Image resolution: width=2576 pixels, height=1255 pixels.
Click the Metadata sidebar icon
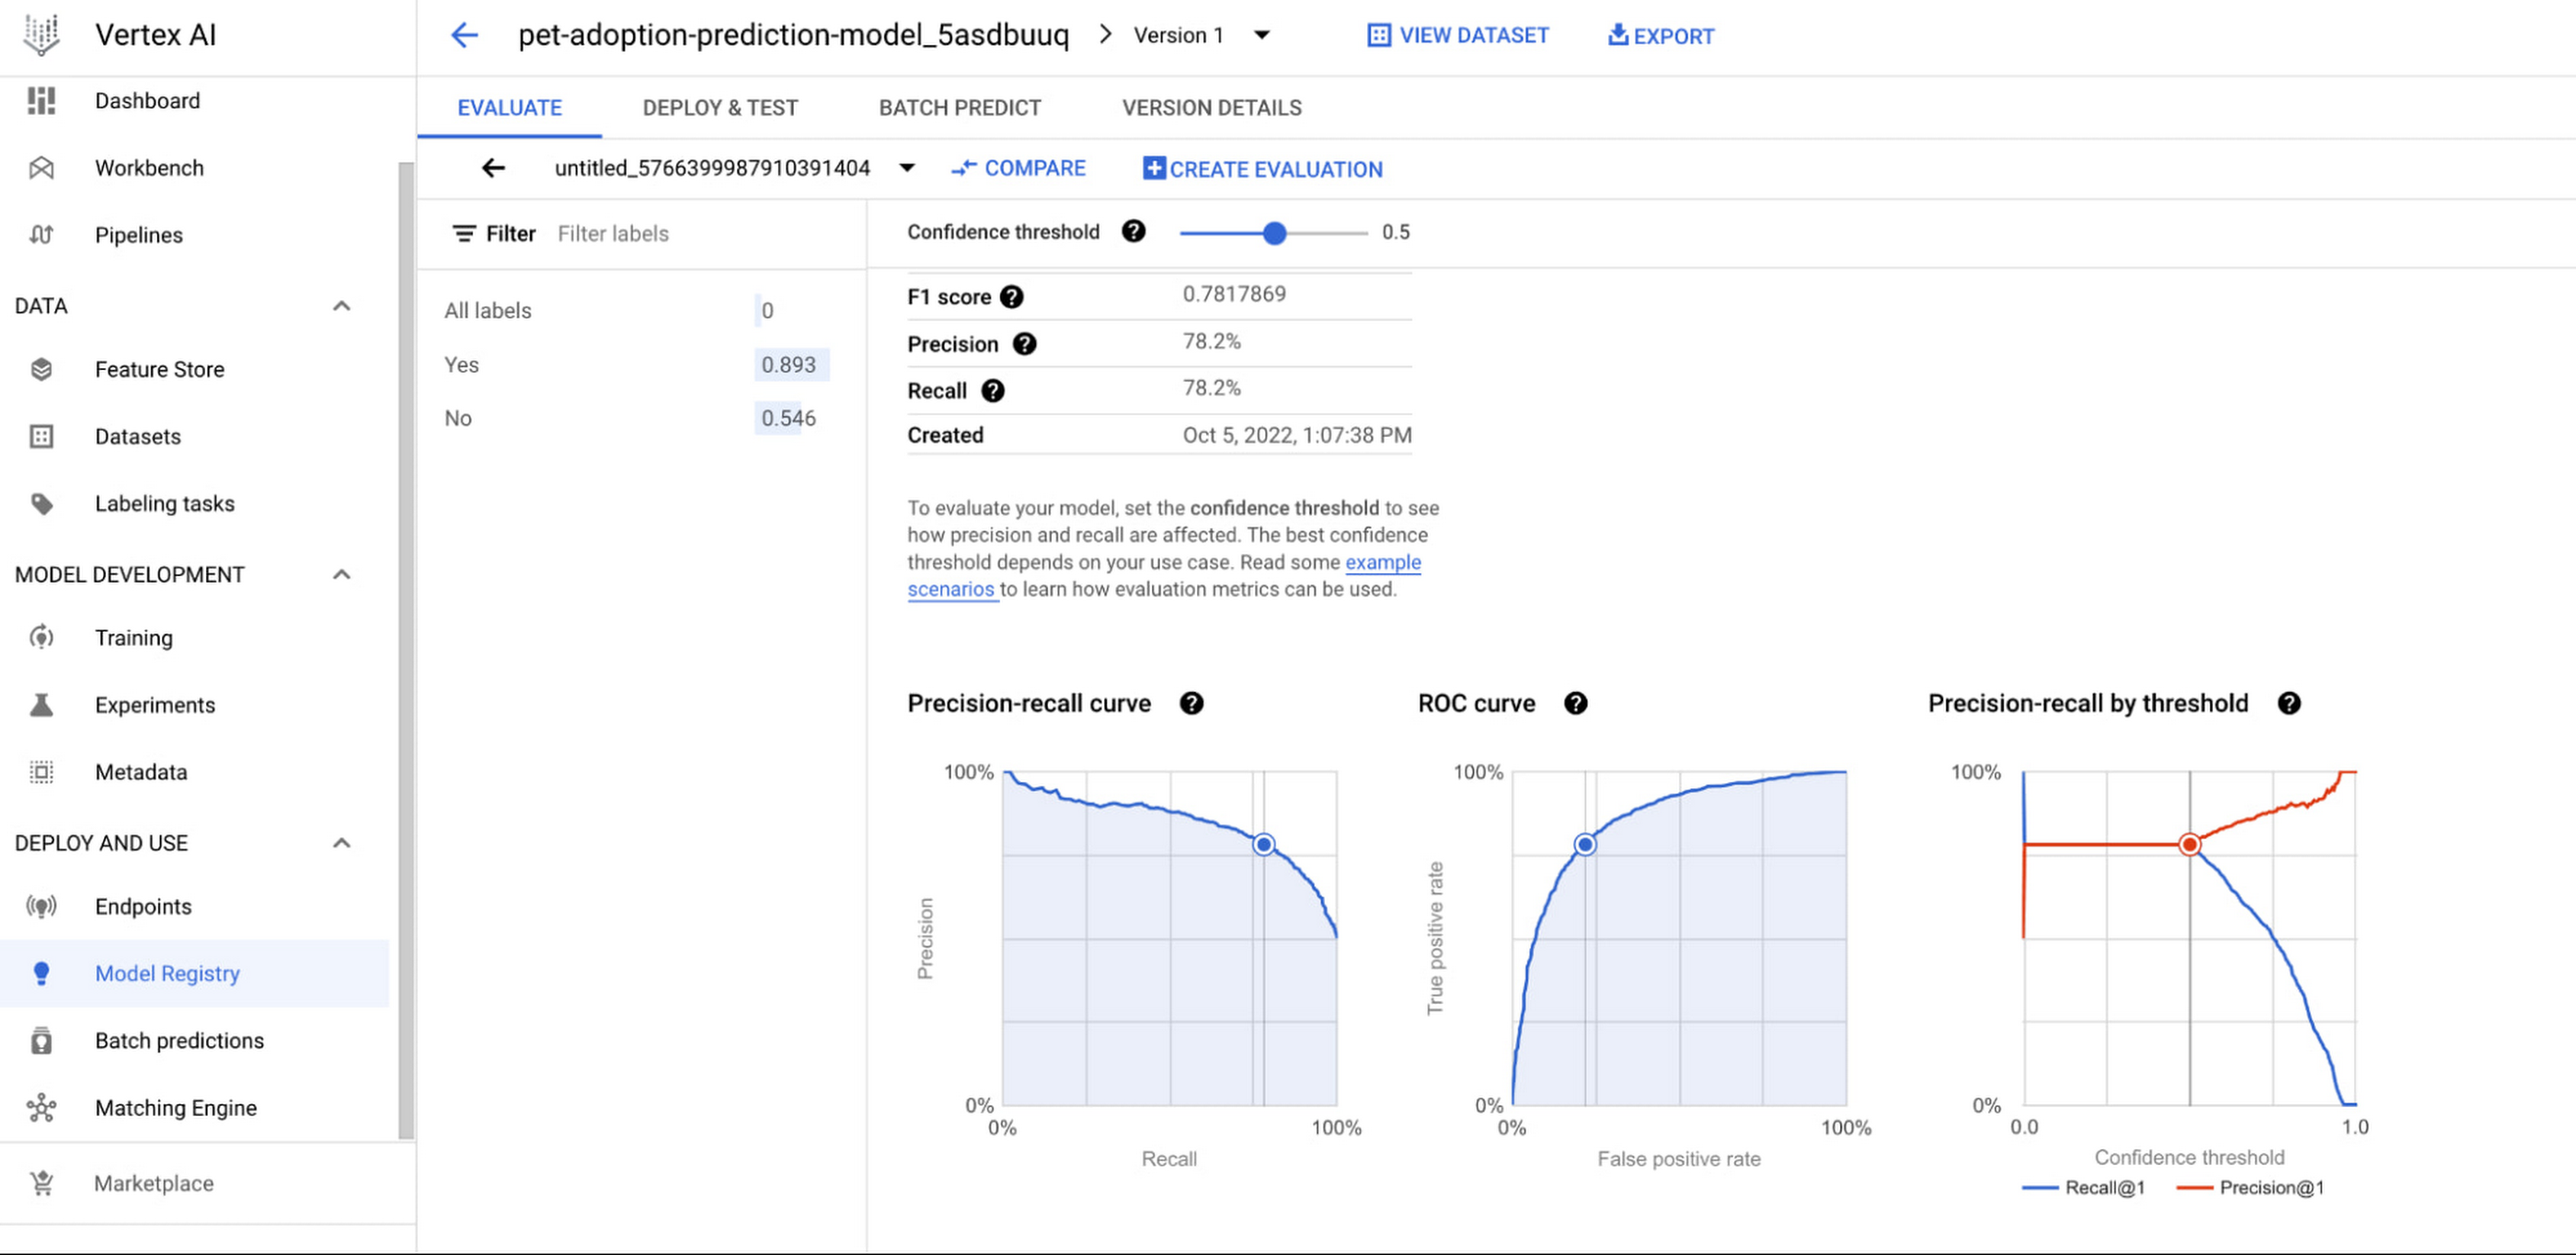click(x=41, y=772)
